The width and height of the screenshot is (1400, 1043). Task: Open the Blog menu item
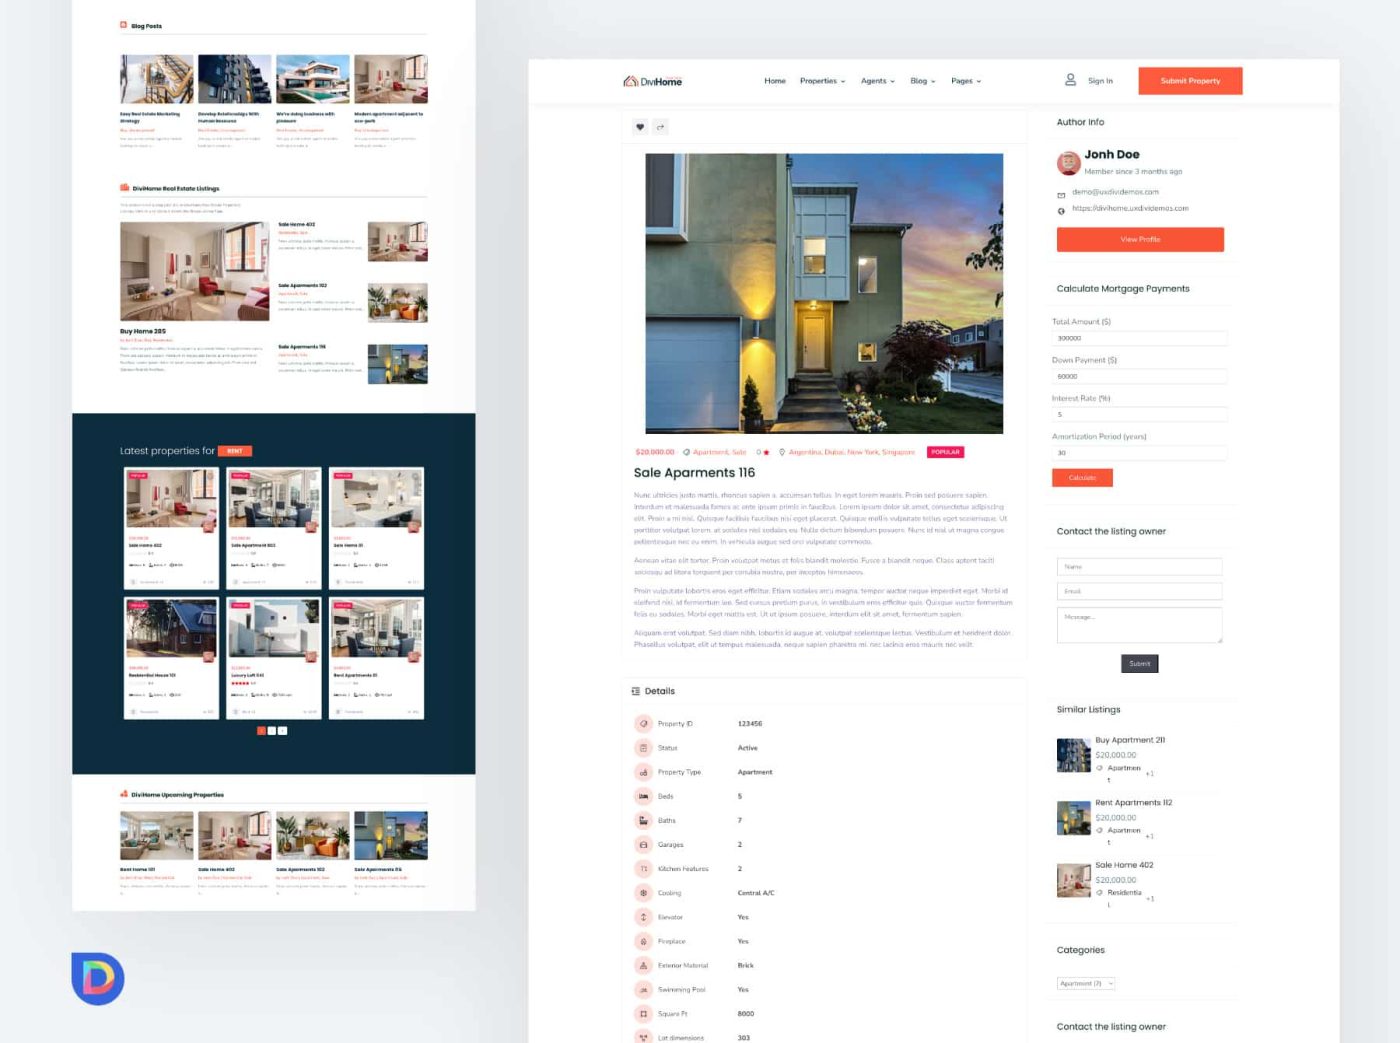[922, 81]
